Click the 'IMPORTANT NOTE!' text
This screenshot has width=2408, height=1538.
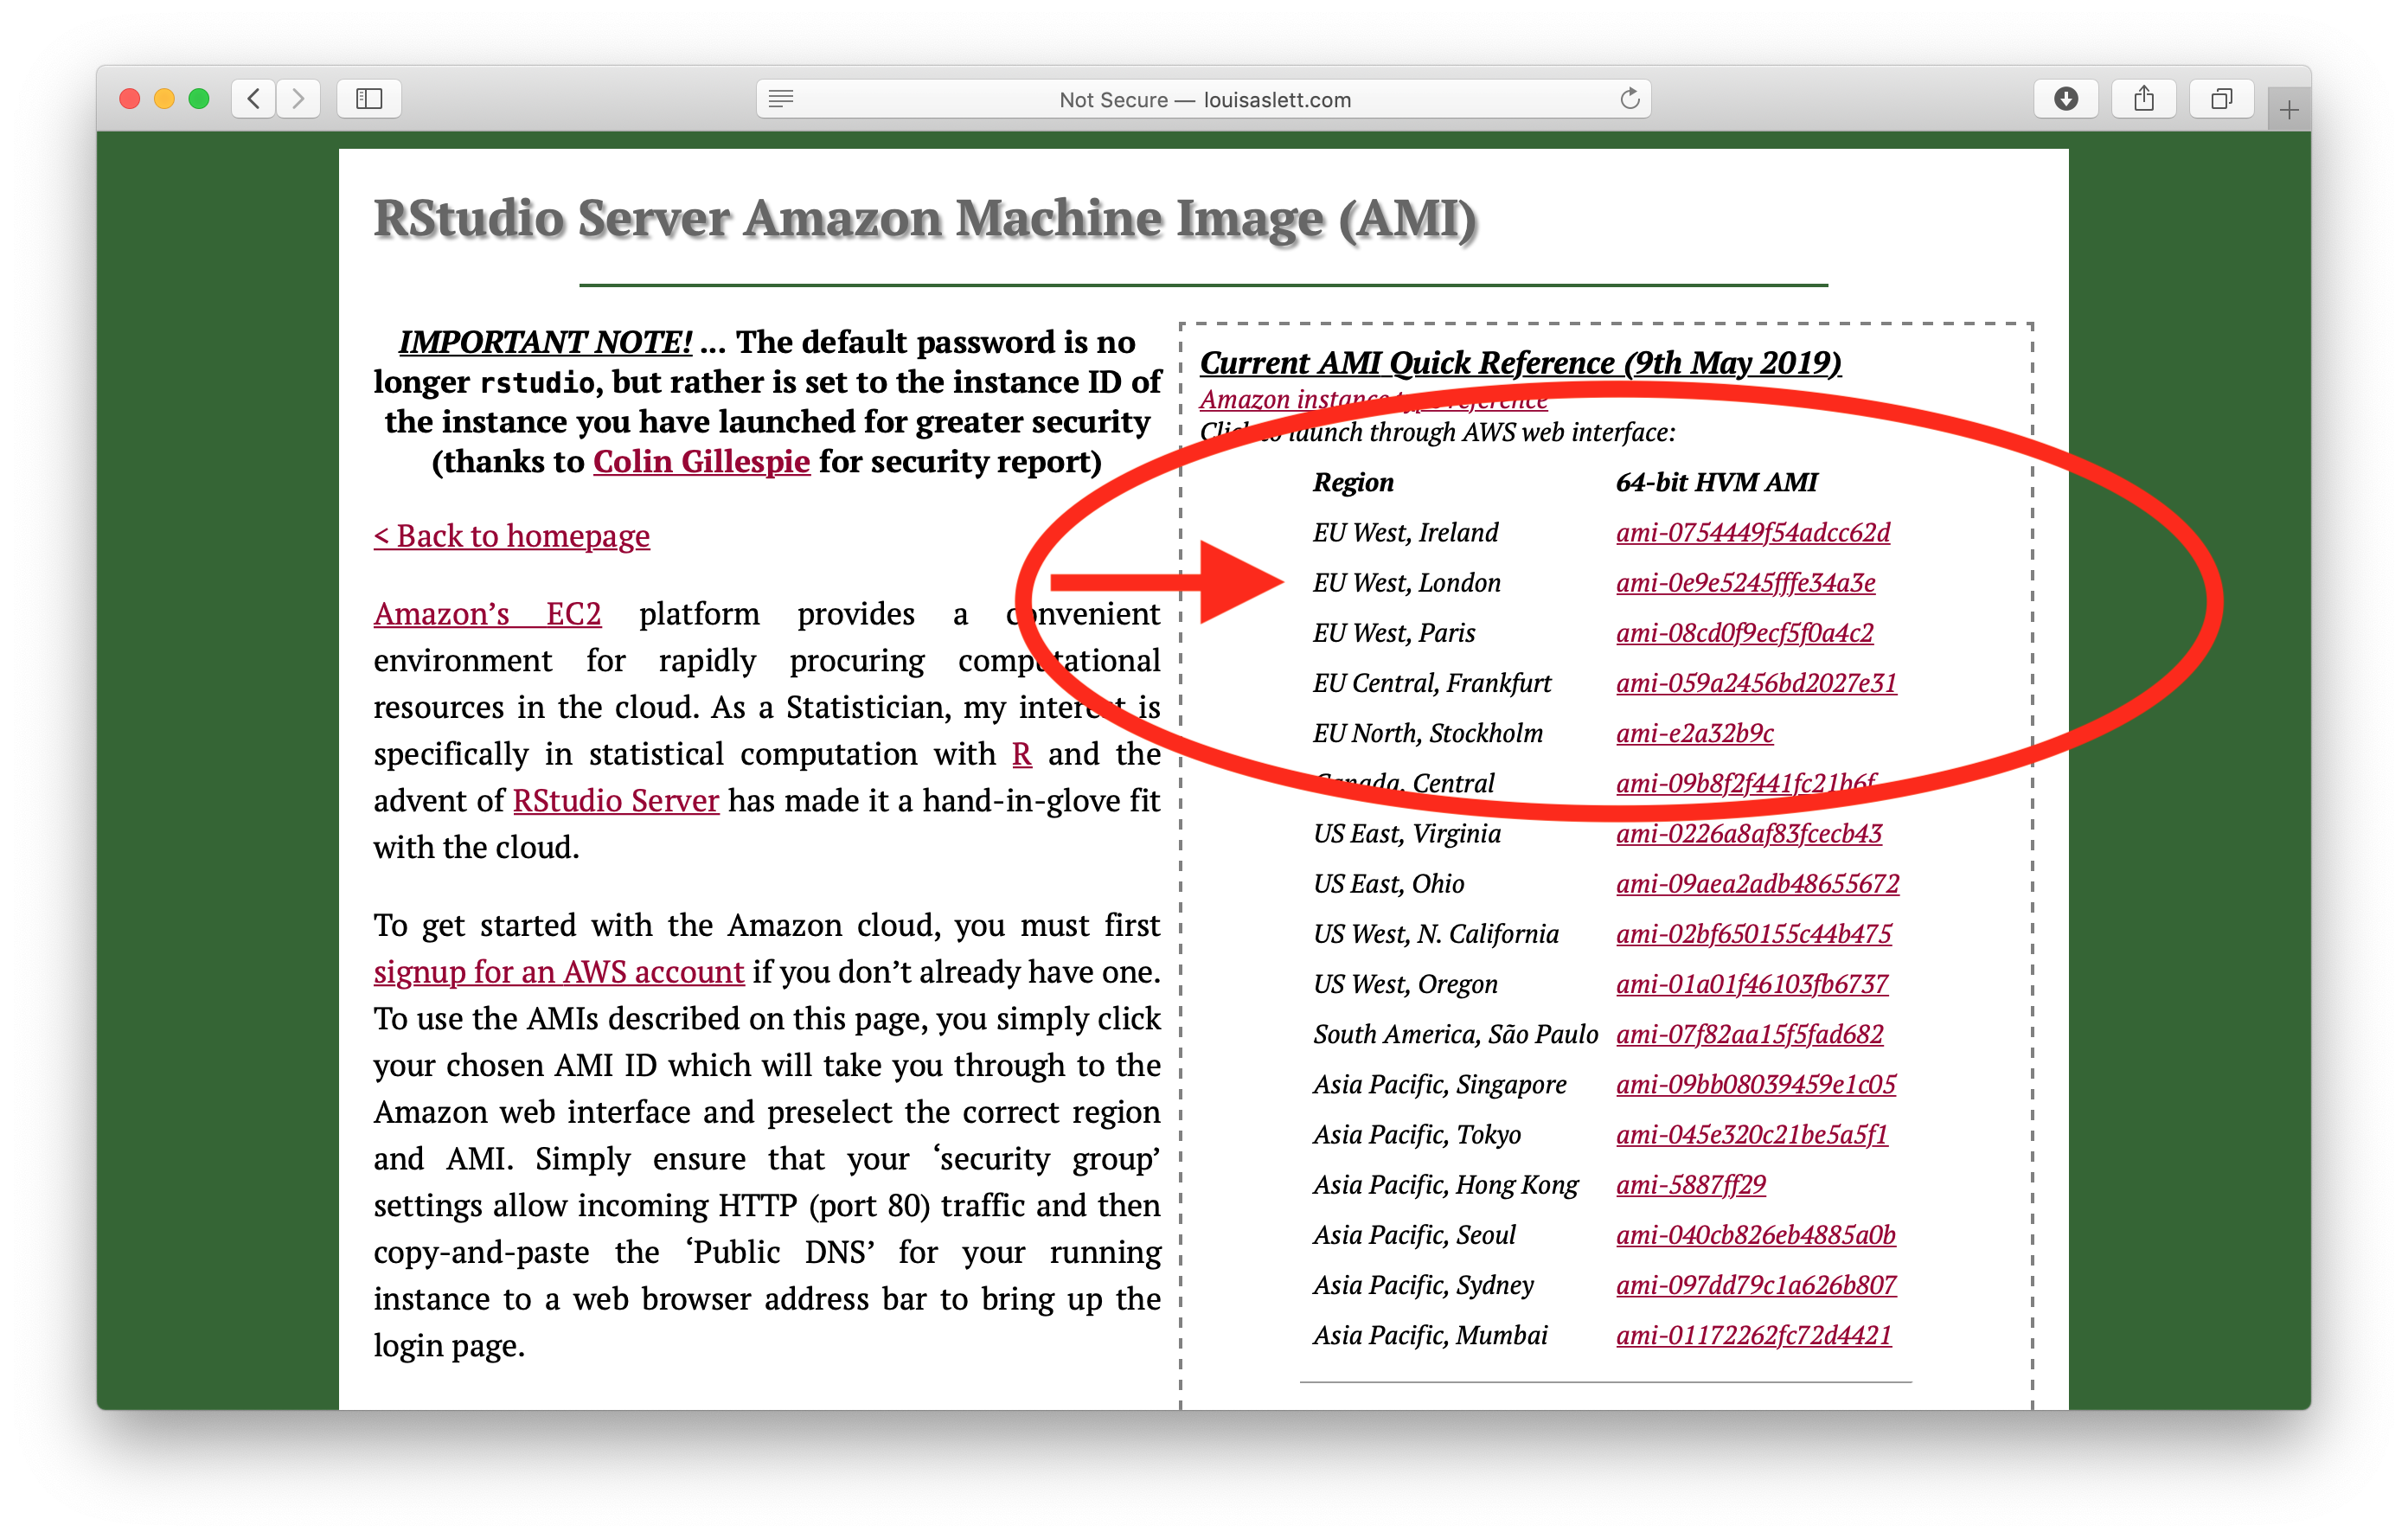click(x=546, y=342)
